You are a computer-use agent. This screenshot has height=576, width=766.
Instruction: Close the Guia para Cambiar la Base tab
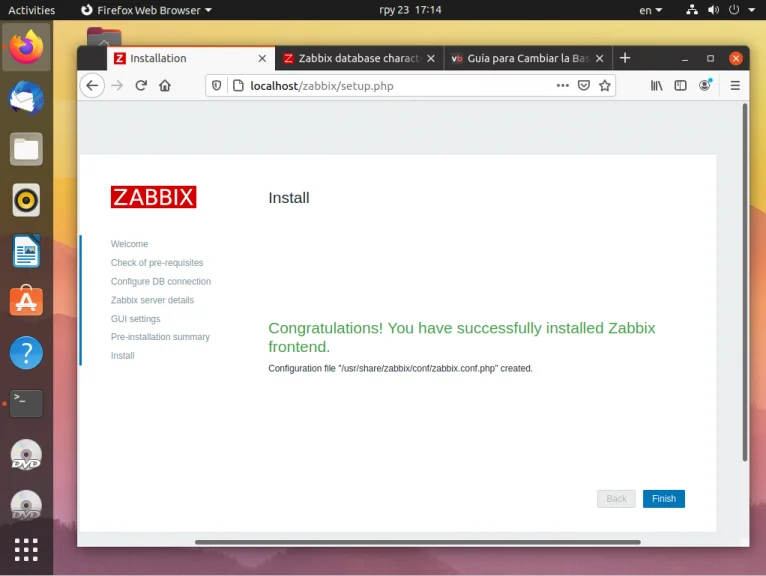coord(600,59)
